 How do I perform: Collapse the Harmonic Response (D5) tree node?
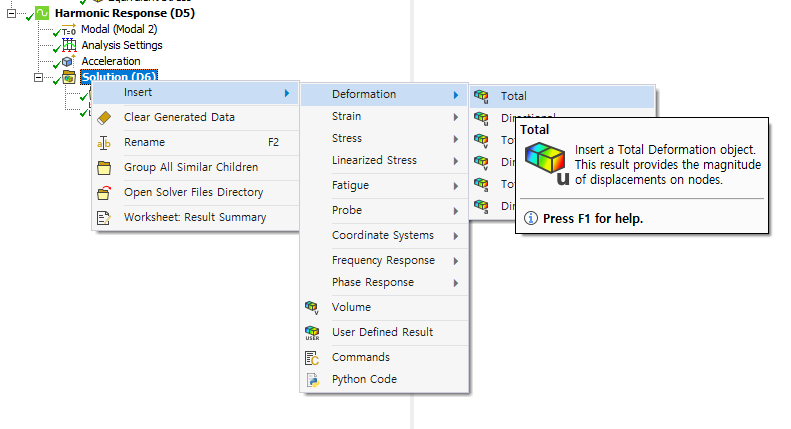(x=12, y=14)
